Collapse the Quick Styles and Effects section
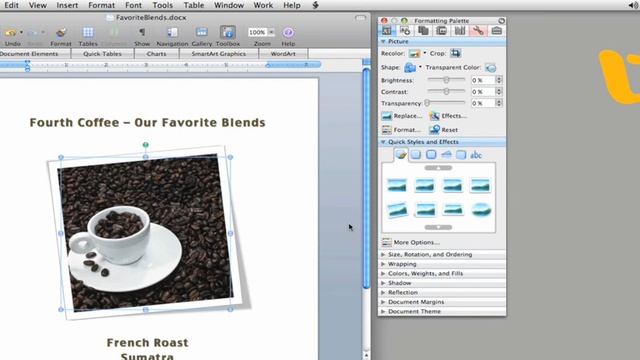This screenshot has width=640, height=360. pyautogui.click(x=383, y=142)
